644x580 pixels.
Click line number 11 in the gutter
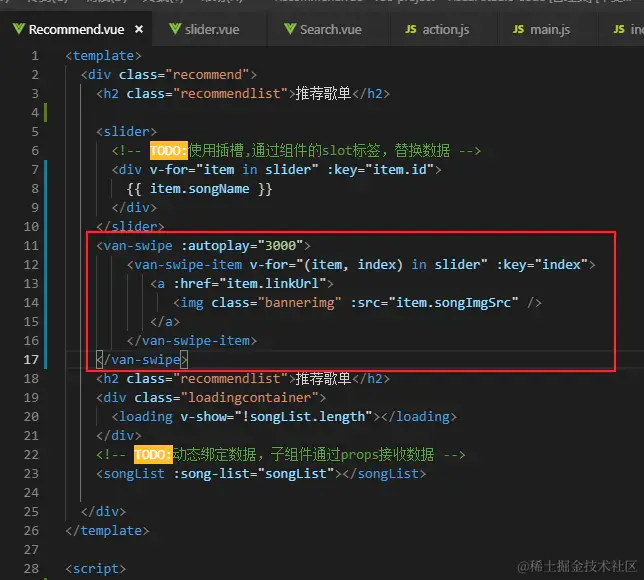[x=31, y=246]
